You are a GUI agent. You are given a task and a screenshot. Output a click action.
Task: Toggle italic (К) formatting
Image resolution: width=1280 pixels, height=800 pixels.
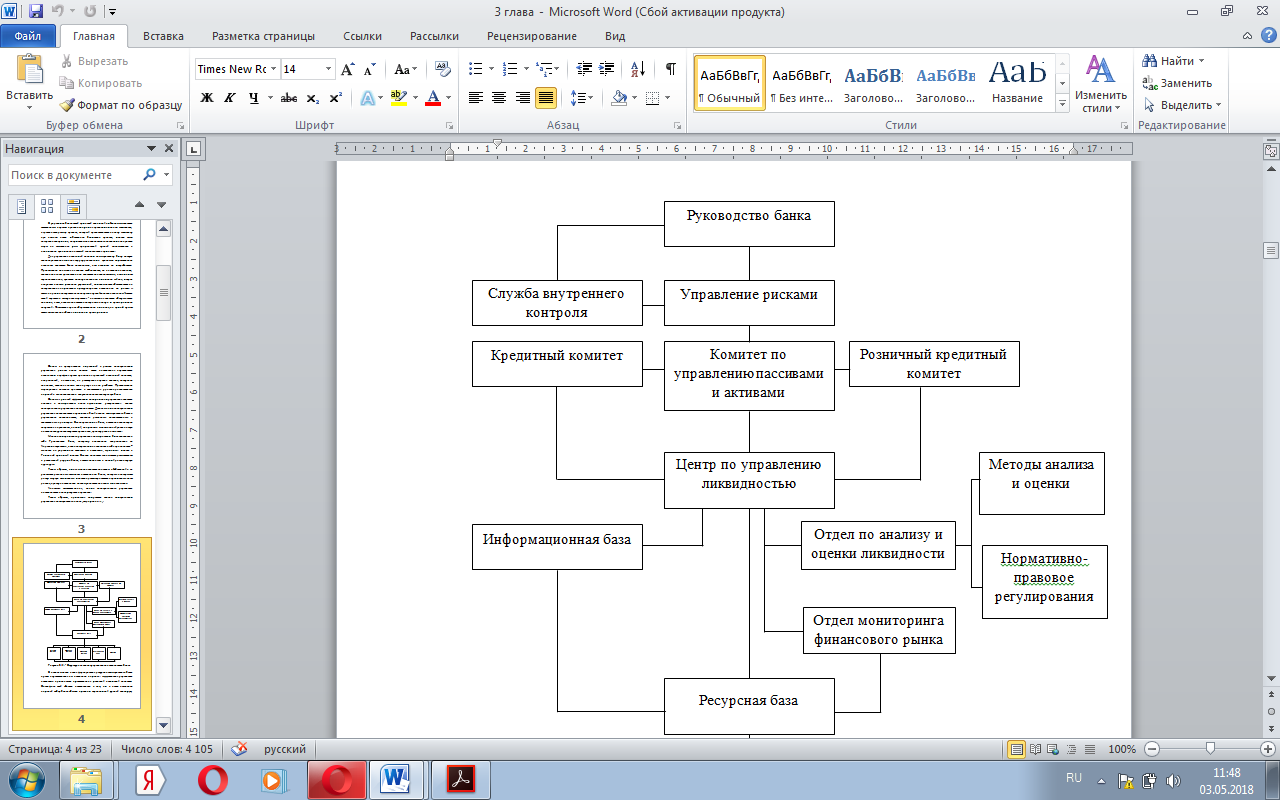[x=231, y=98]
